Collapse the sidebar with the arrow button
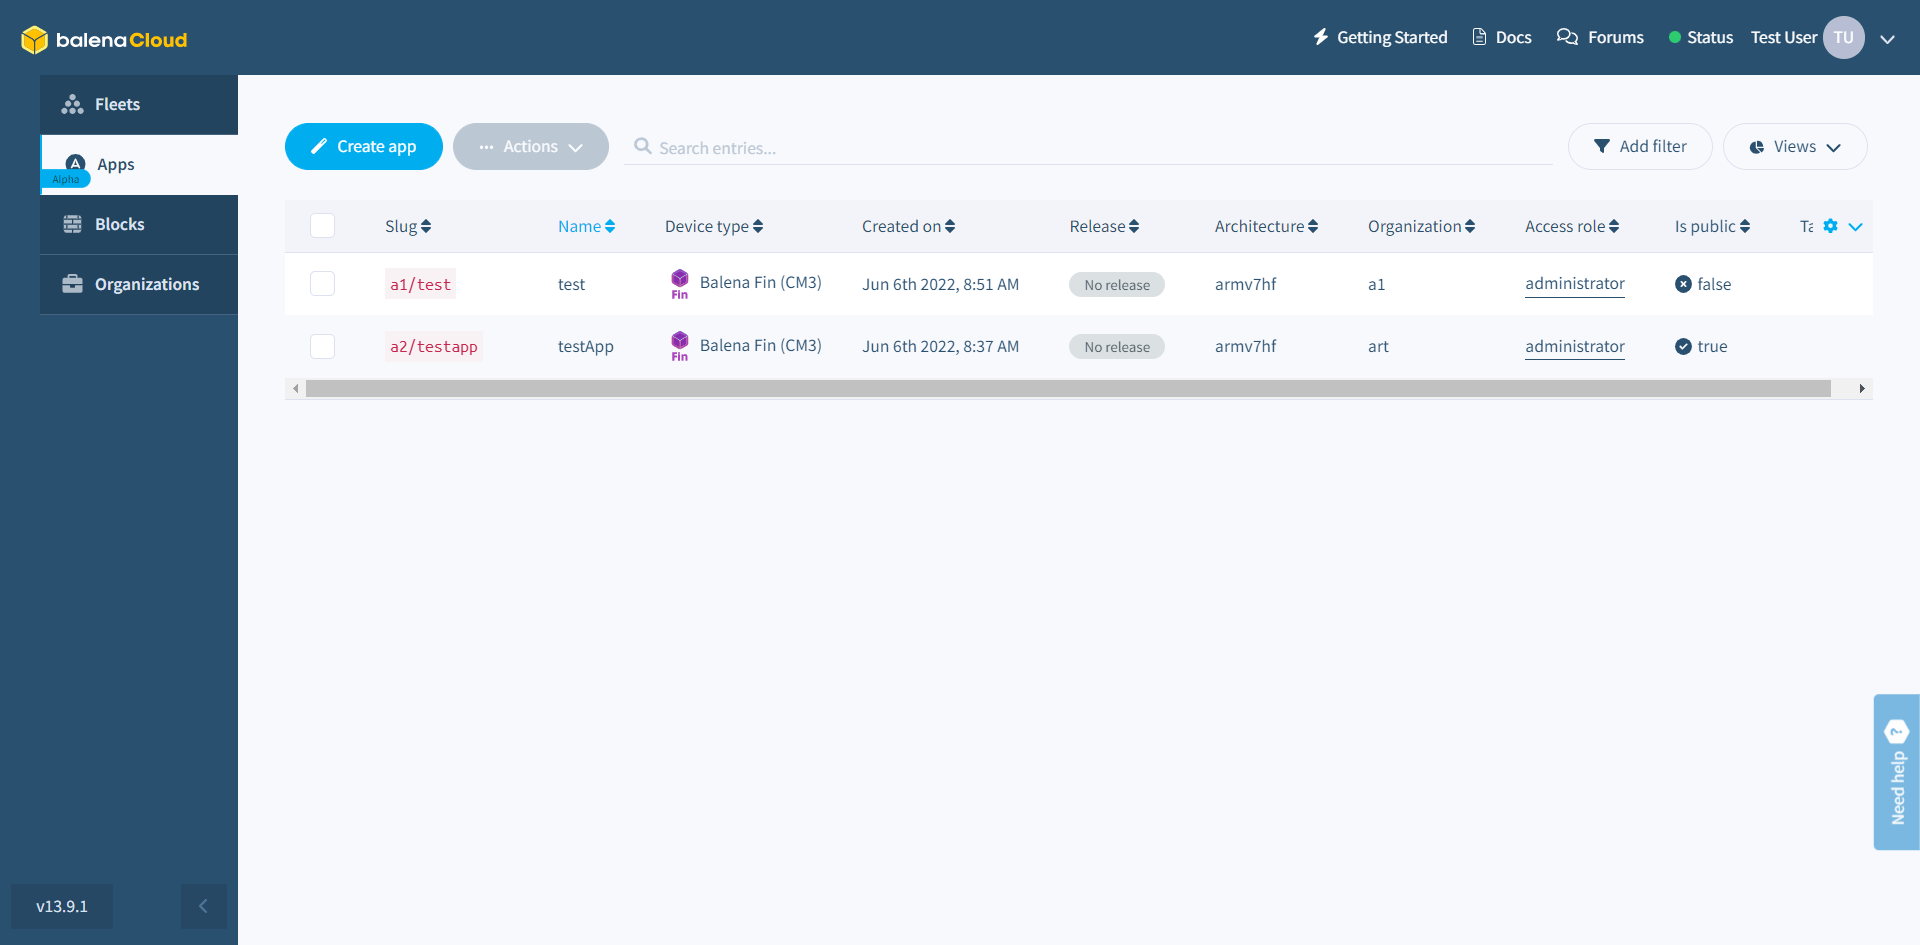1920x945 pixels. click(203, 906)
